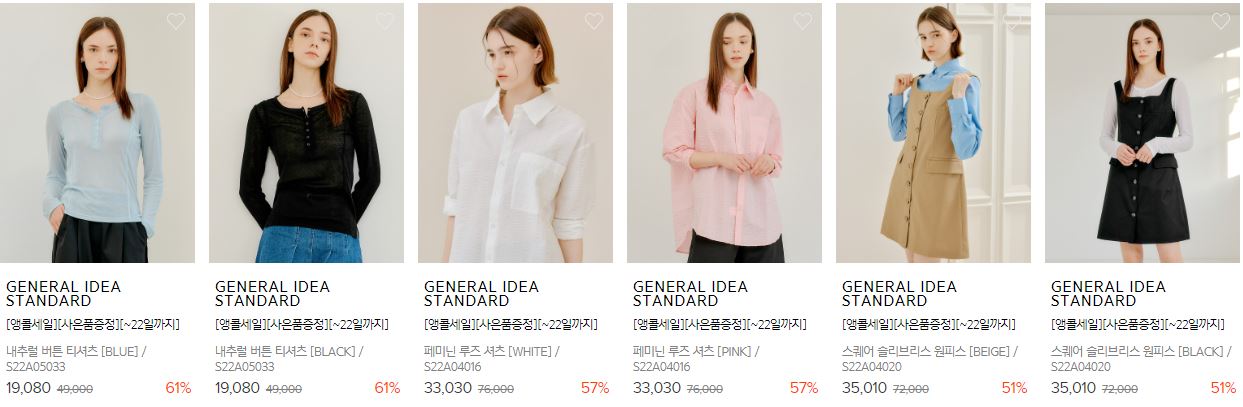Open blue button t-shirt product photo
Image resolution: width=1243 pixels, height=407 pixels.
(x=97, y=133)
